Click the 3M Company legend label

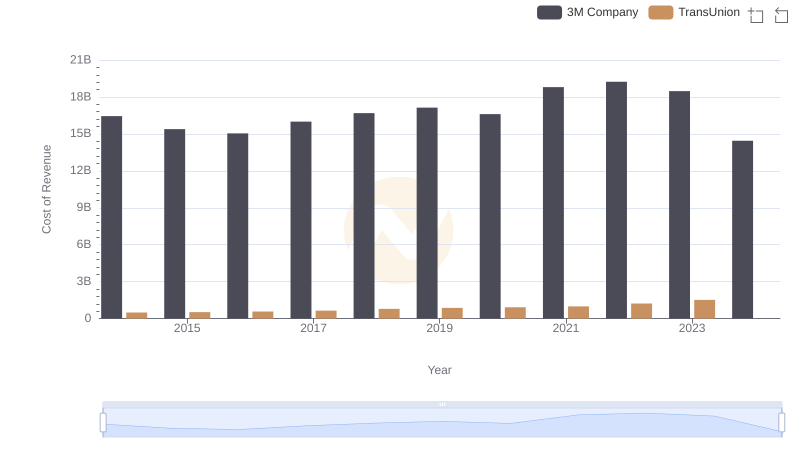(x=602, y=13)
